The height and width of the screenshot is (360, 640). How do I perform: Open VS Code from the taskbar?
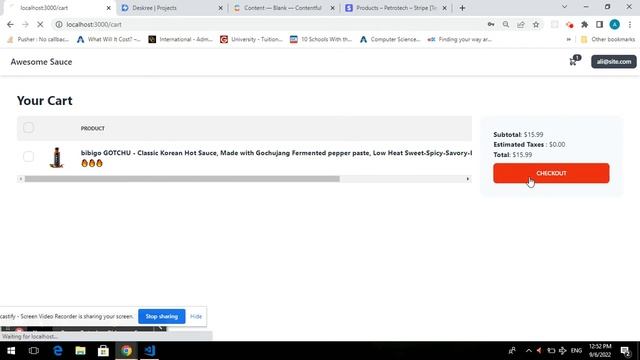(149, 351)
